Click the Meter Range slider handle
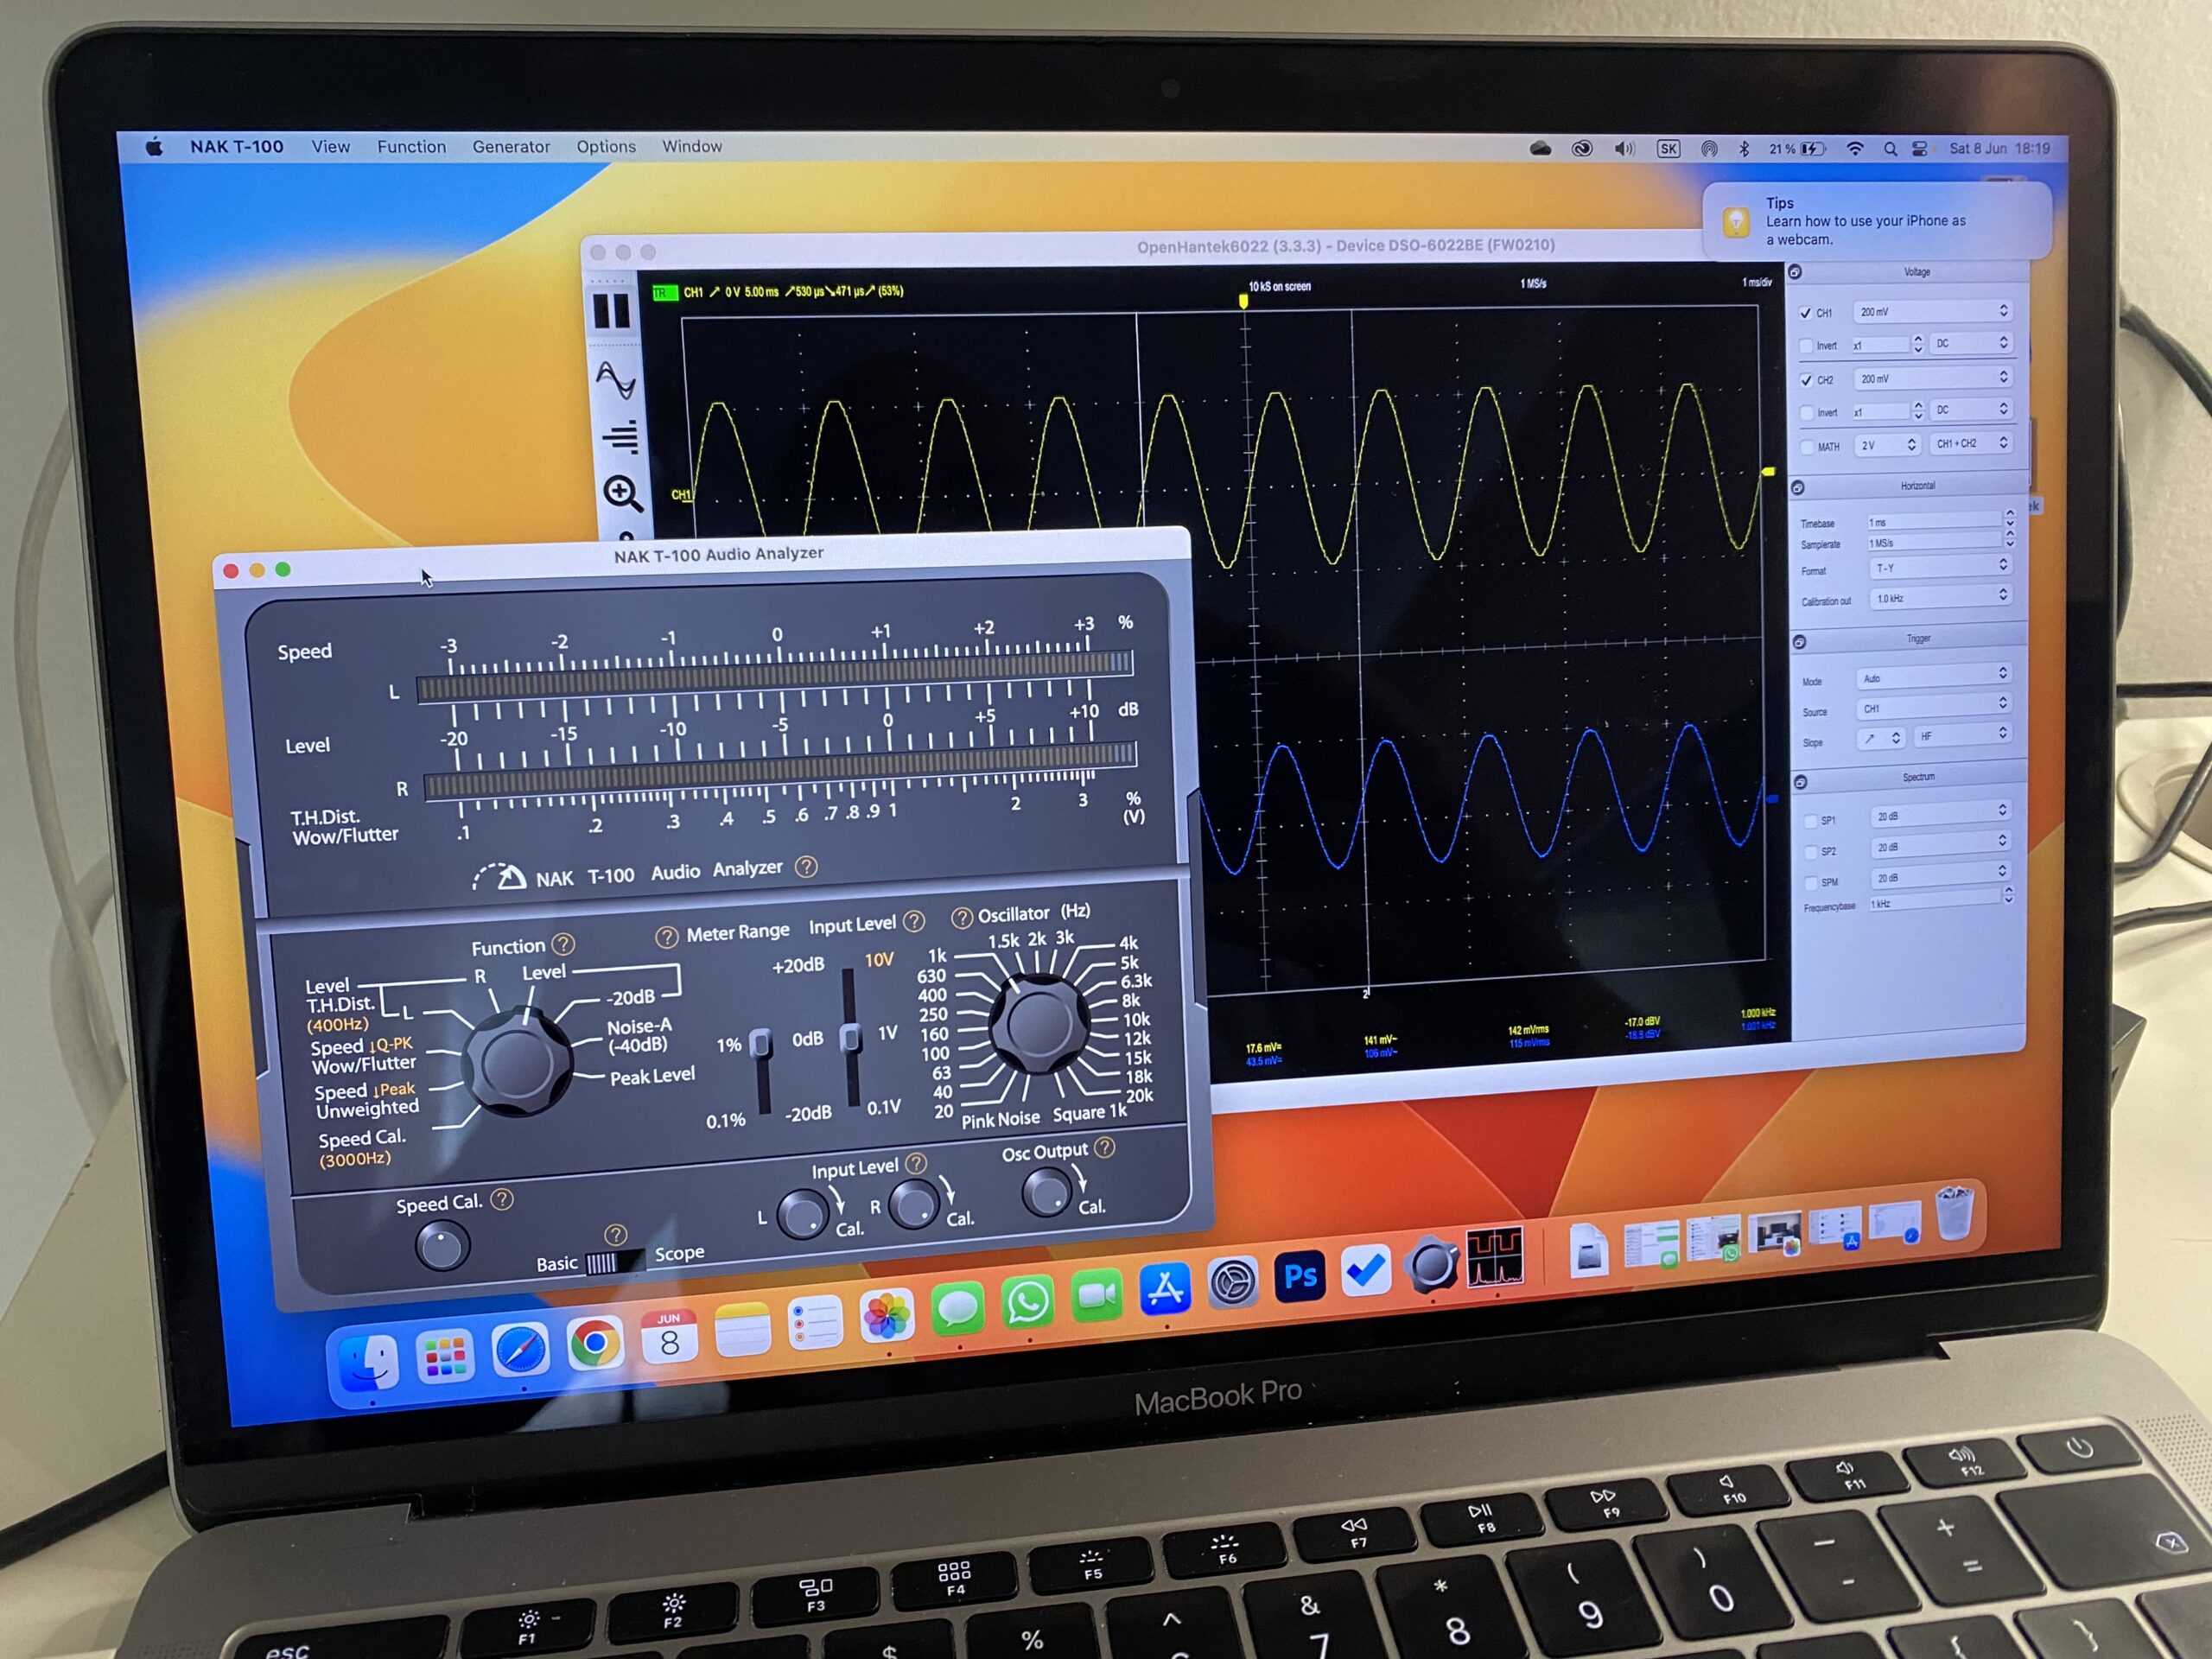 coord(761,1043)
